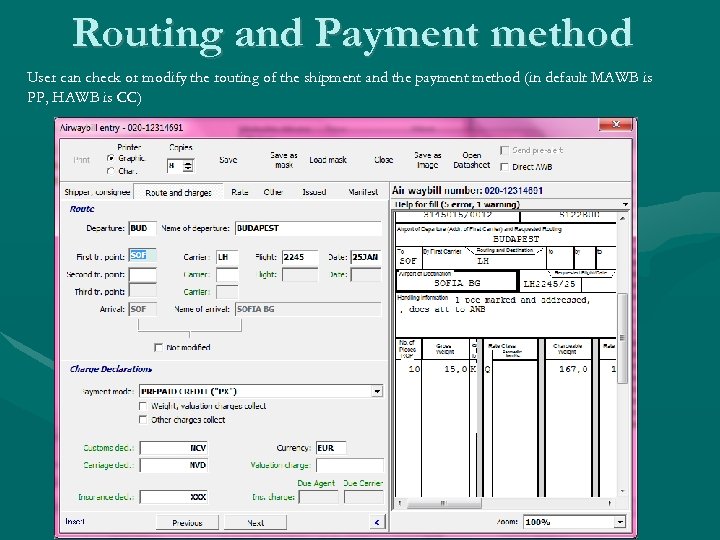Screen dimensions: 720x540
Task: Click BUDAPEST in waybill preview
Action: 516,239
